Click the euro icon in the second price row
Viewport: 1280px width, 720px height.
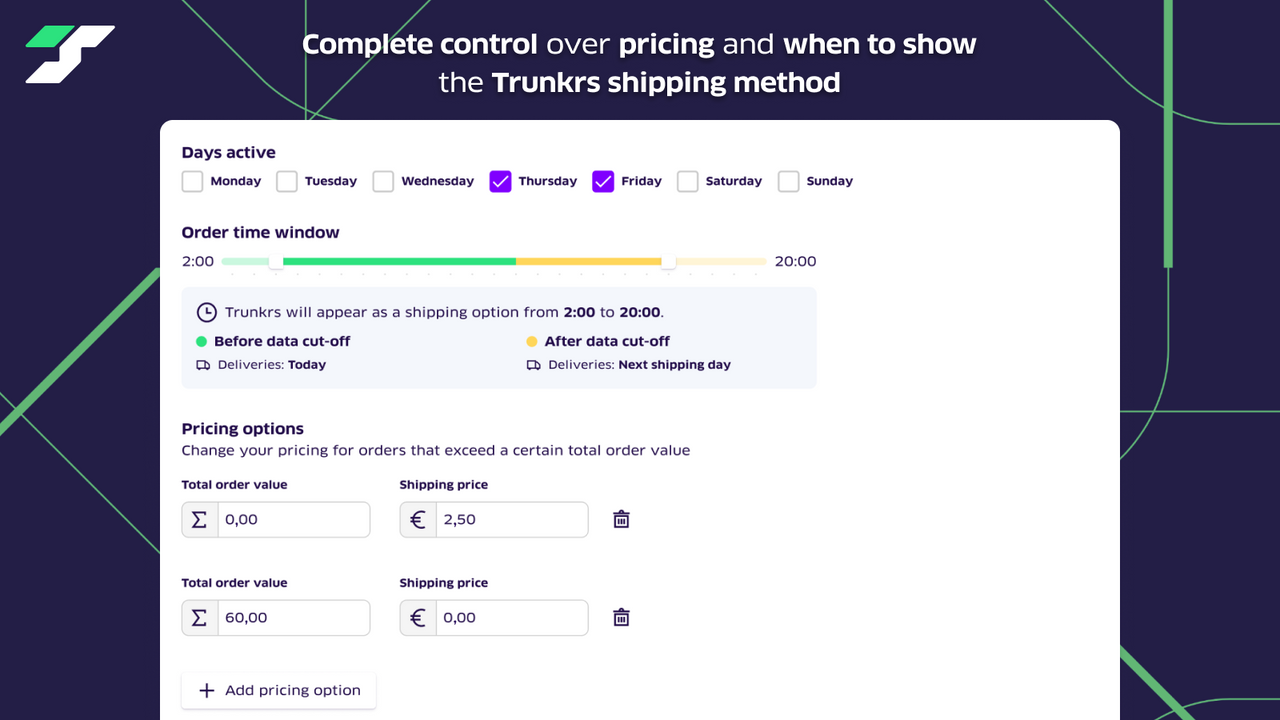pos(418,617)
